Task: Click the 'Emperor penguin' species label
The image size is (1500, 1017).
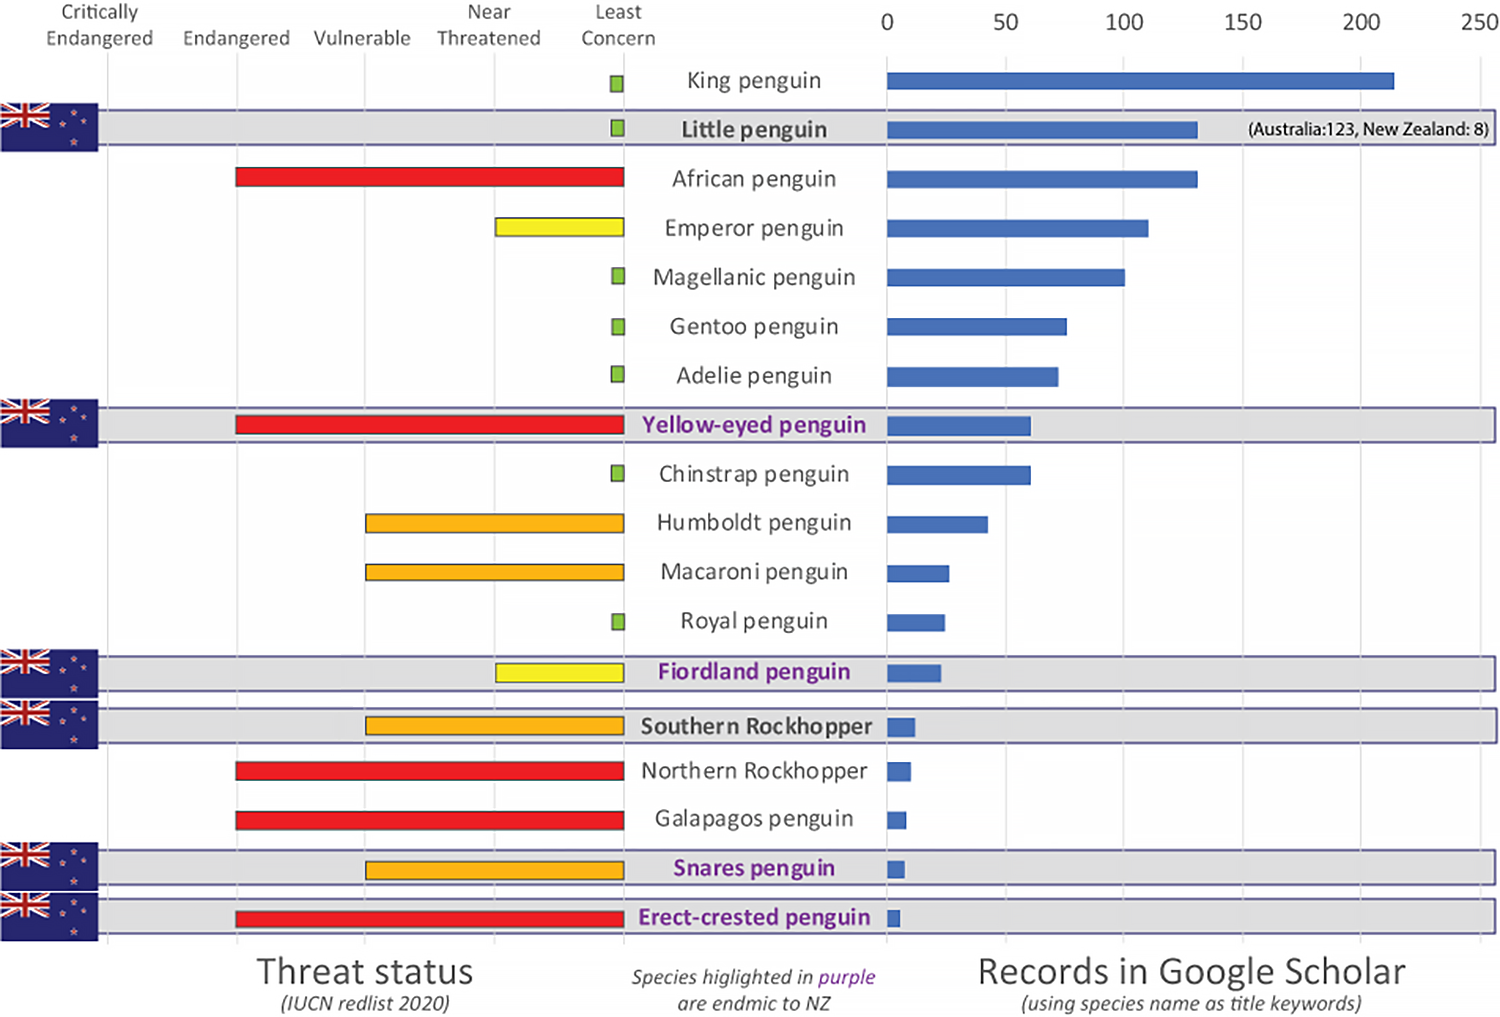Action: [754, 228]
